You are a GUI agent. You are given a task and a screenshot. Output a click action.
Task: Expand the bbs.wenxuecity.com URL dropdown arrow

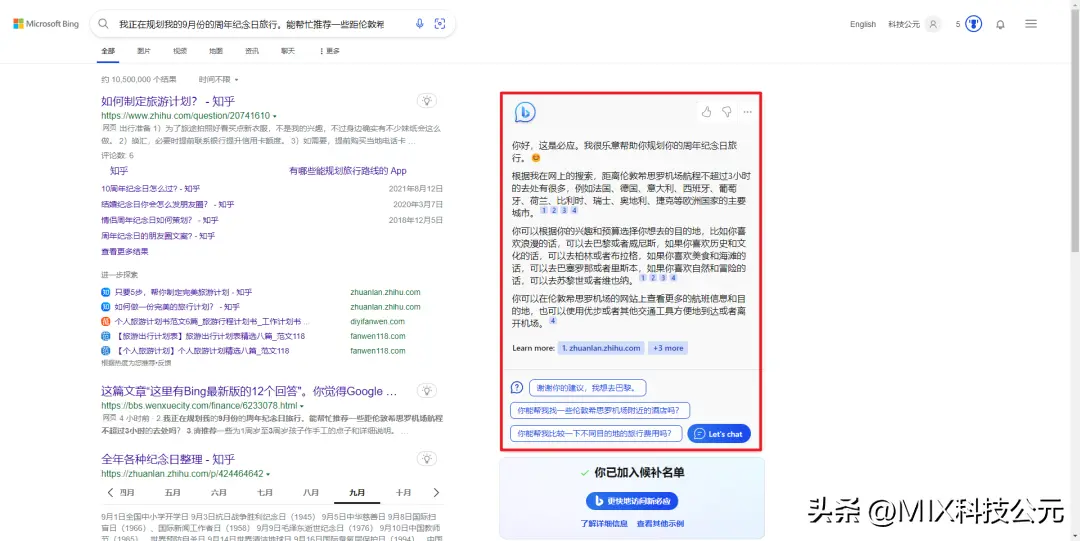[302, 406]
